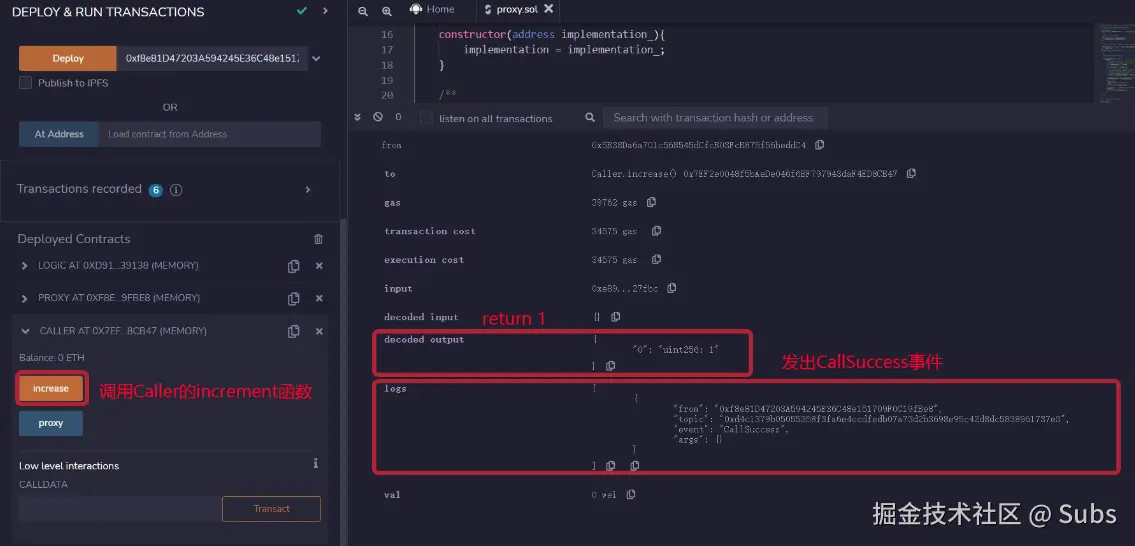Switch to the Home tab
Image resolution: width=1135 pixels, height=546 pixels.
click(x=432, y=9)
